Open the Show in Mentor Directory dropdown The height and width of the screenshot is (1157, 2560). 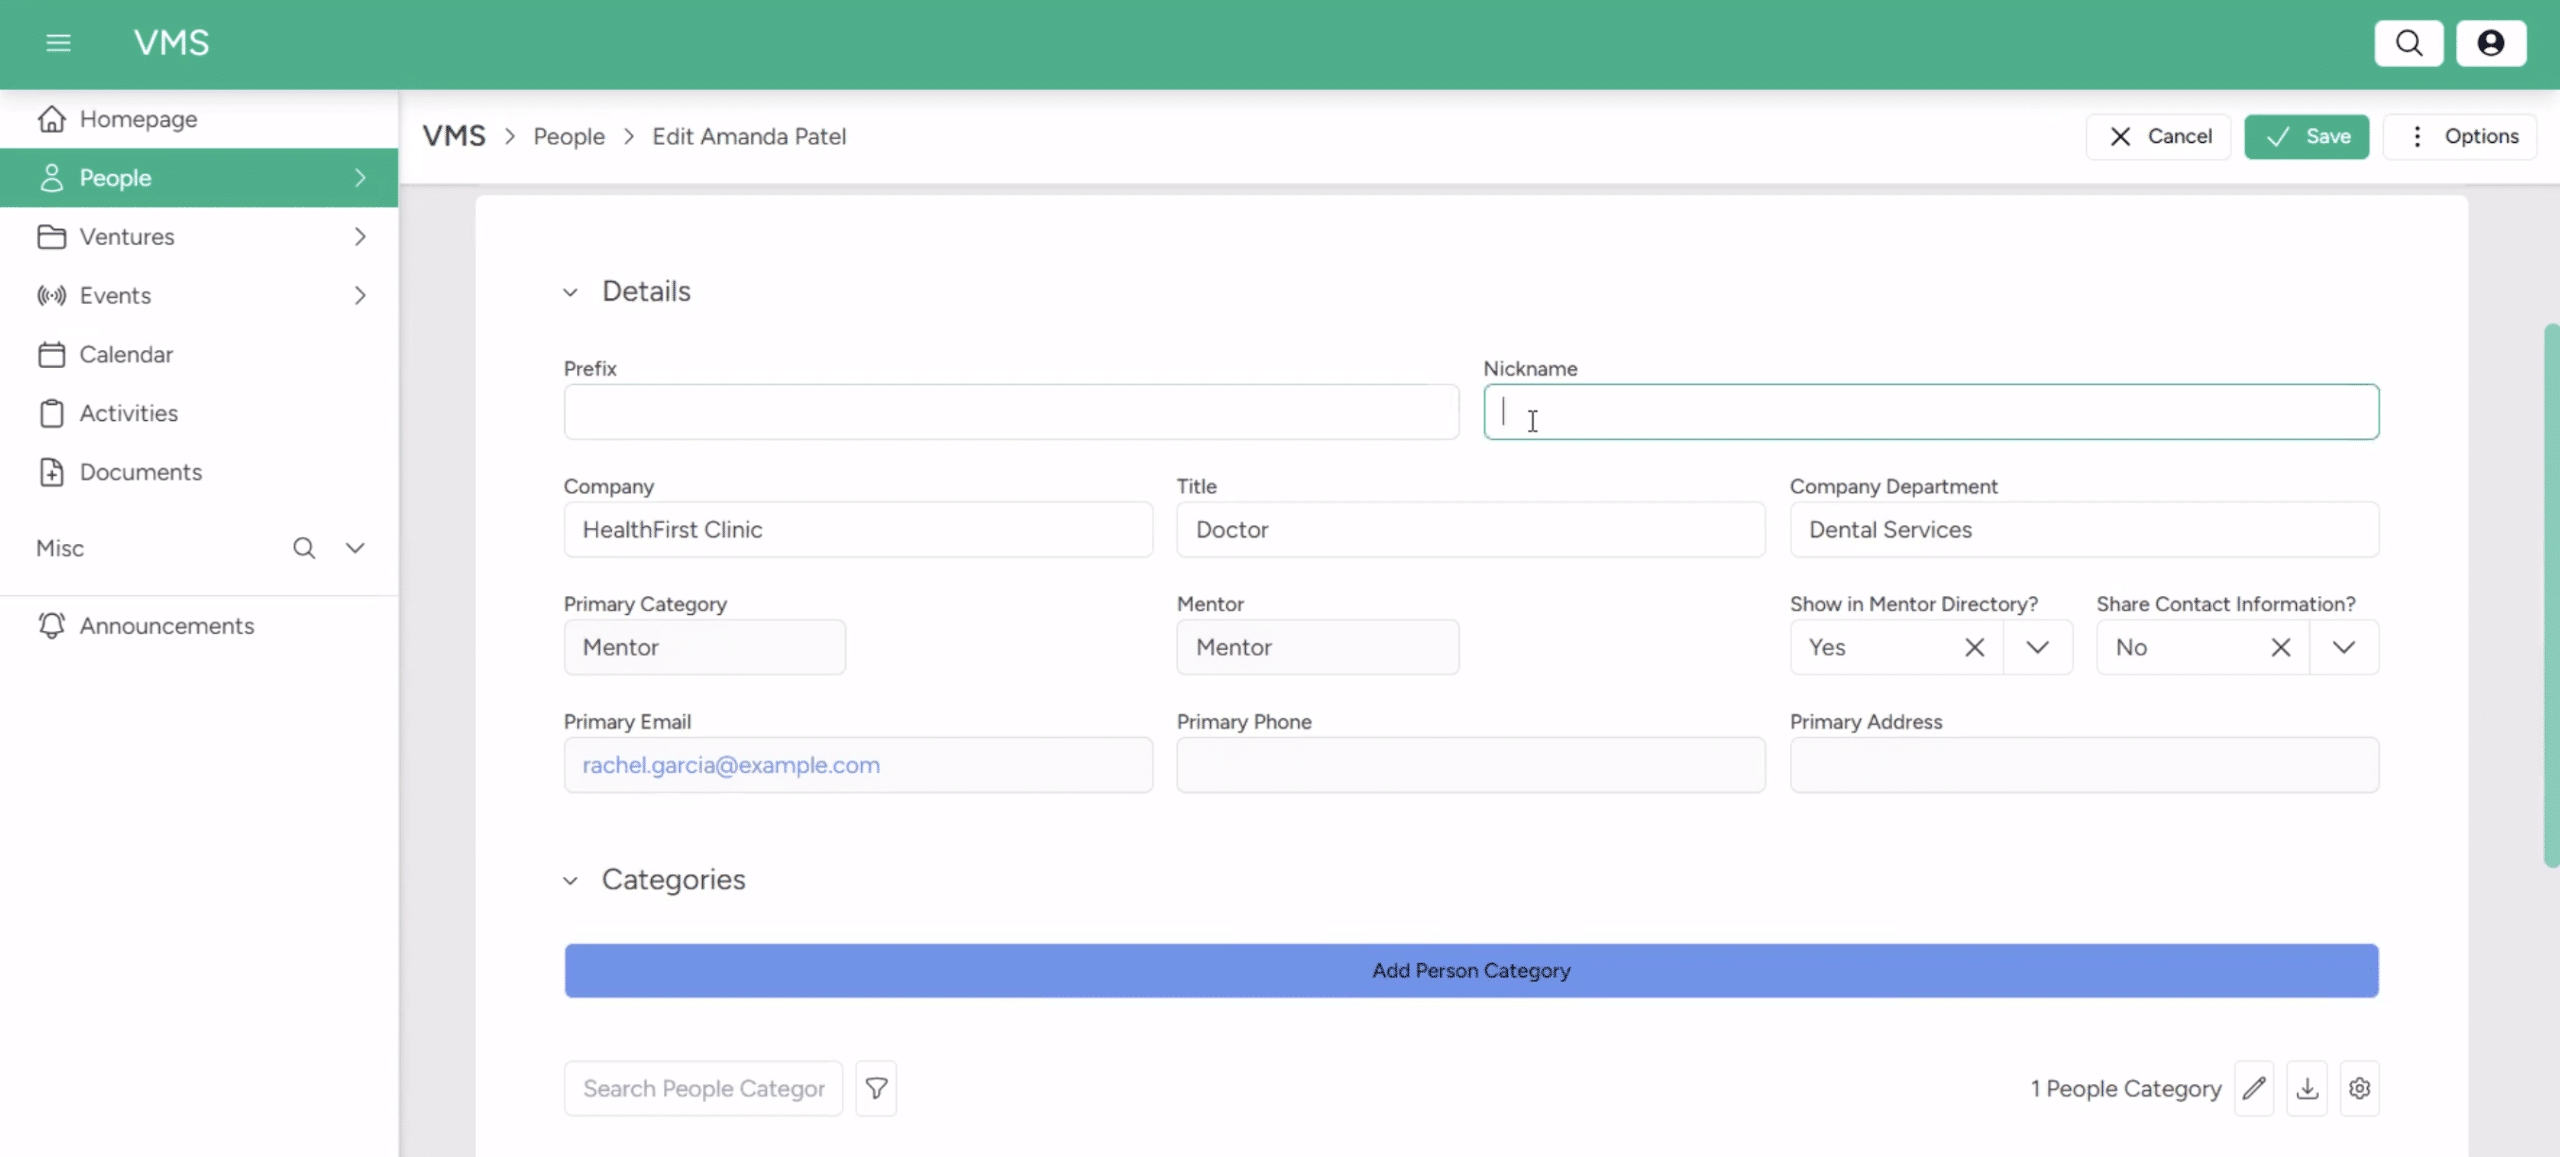(2038, 647)
